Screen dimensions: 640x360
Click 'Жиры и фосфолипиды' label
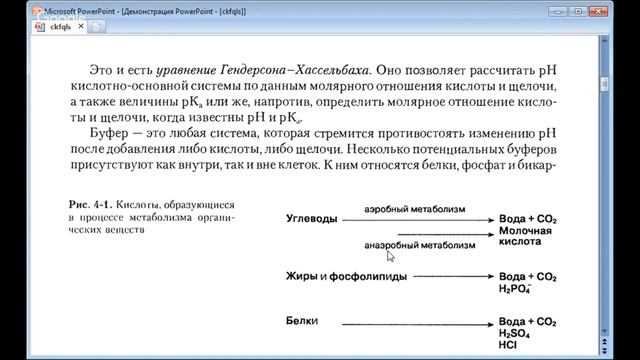pos(346,276)
